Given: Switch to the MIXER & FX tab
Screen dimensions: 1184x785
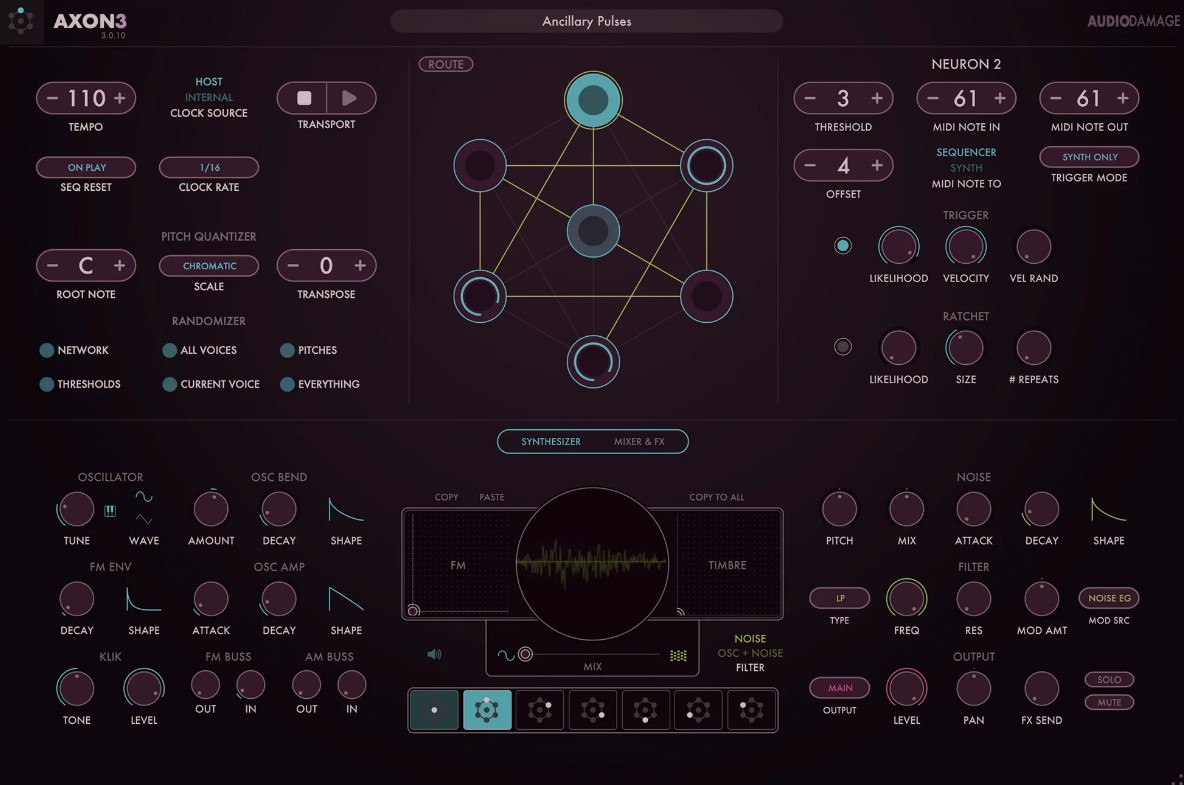Looking at the screenshot, I should point(639,442).
